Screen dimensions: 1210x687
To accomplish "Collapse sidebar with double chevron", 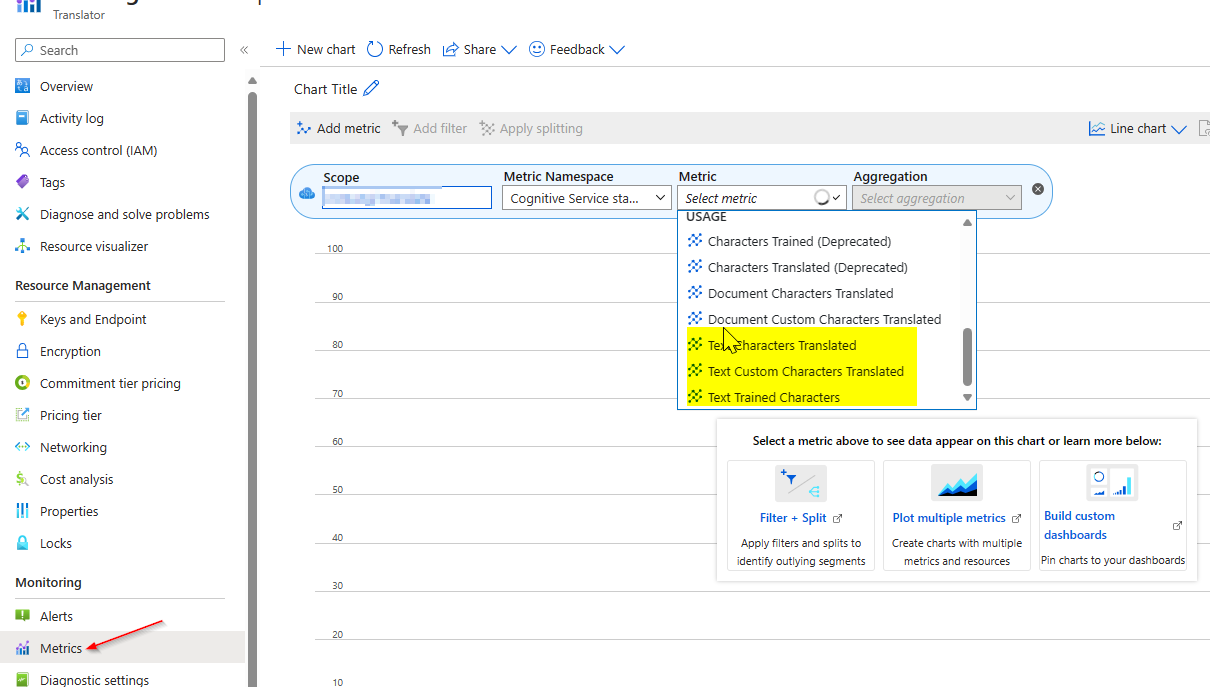I will (244, 50).
